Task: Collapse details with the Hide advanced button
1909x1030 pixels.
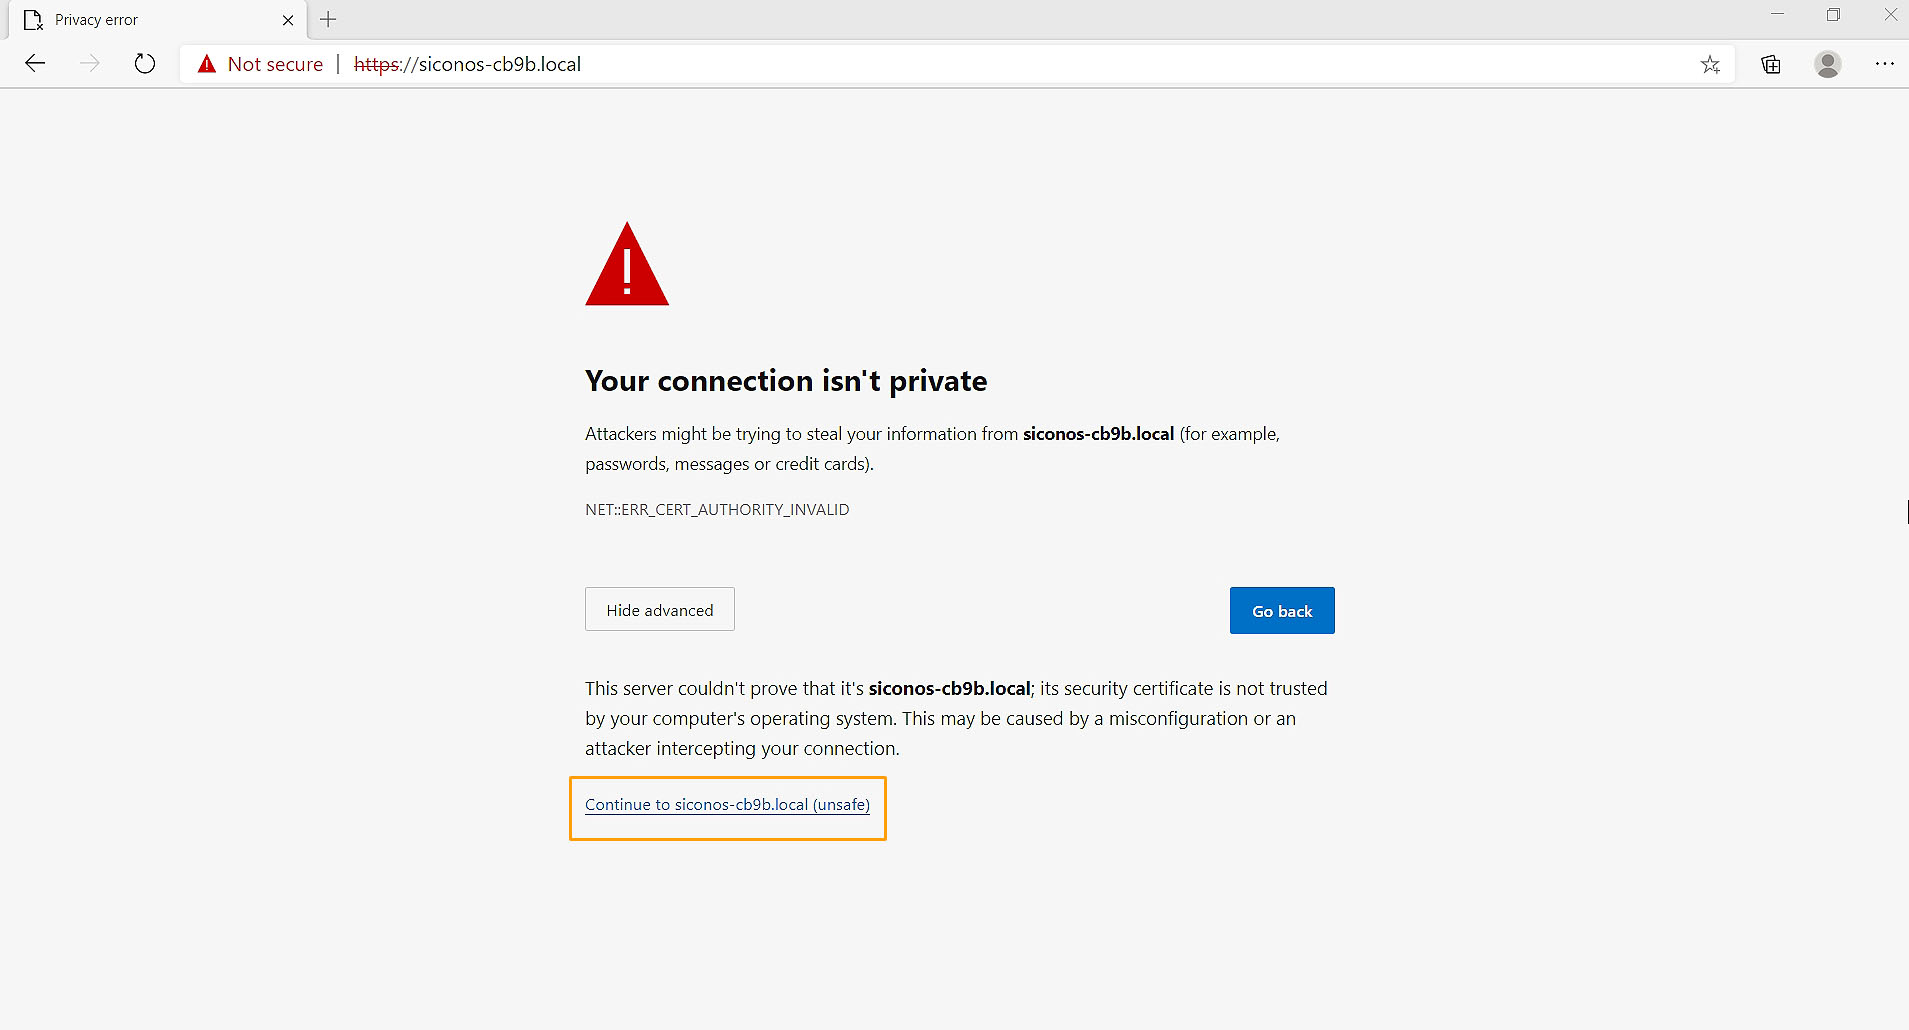Action: tap(660, 610)
